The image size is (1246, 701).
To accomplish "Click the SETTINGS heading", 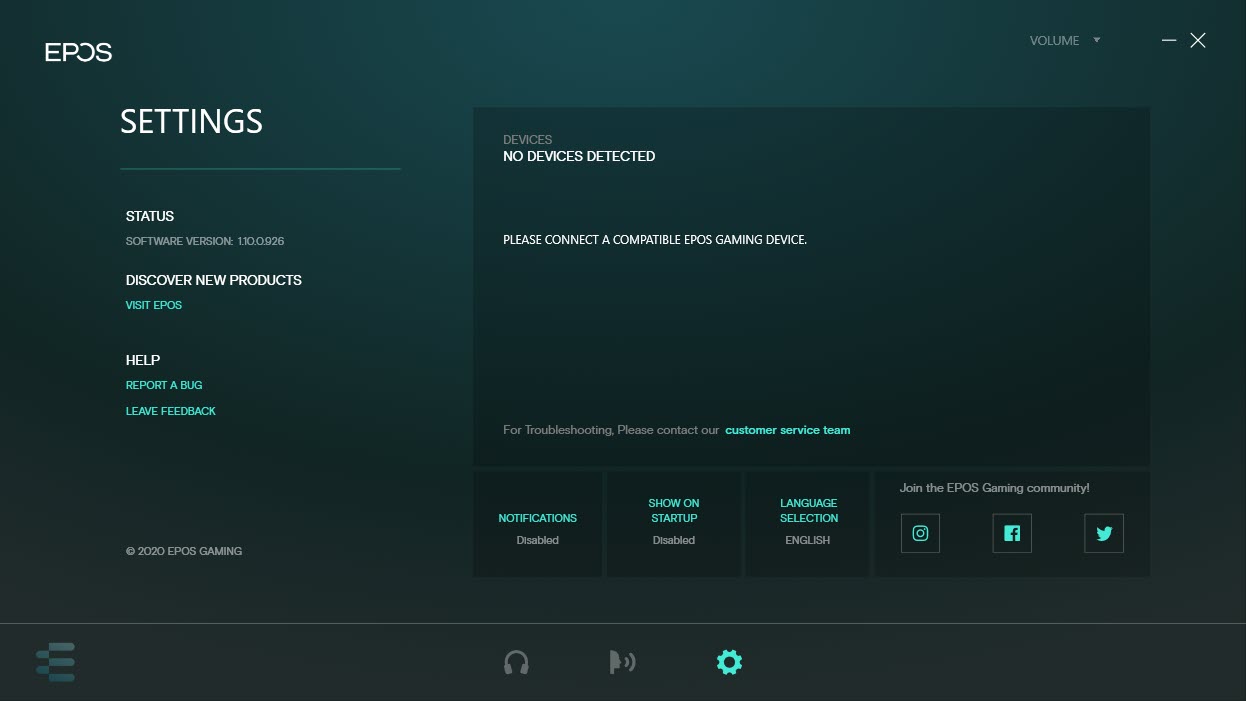I will tap(191, 122).
